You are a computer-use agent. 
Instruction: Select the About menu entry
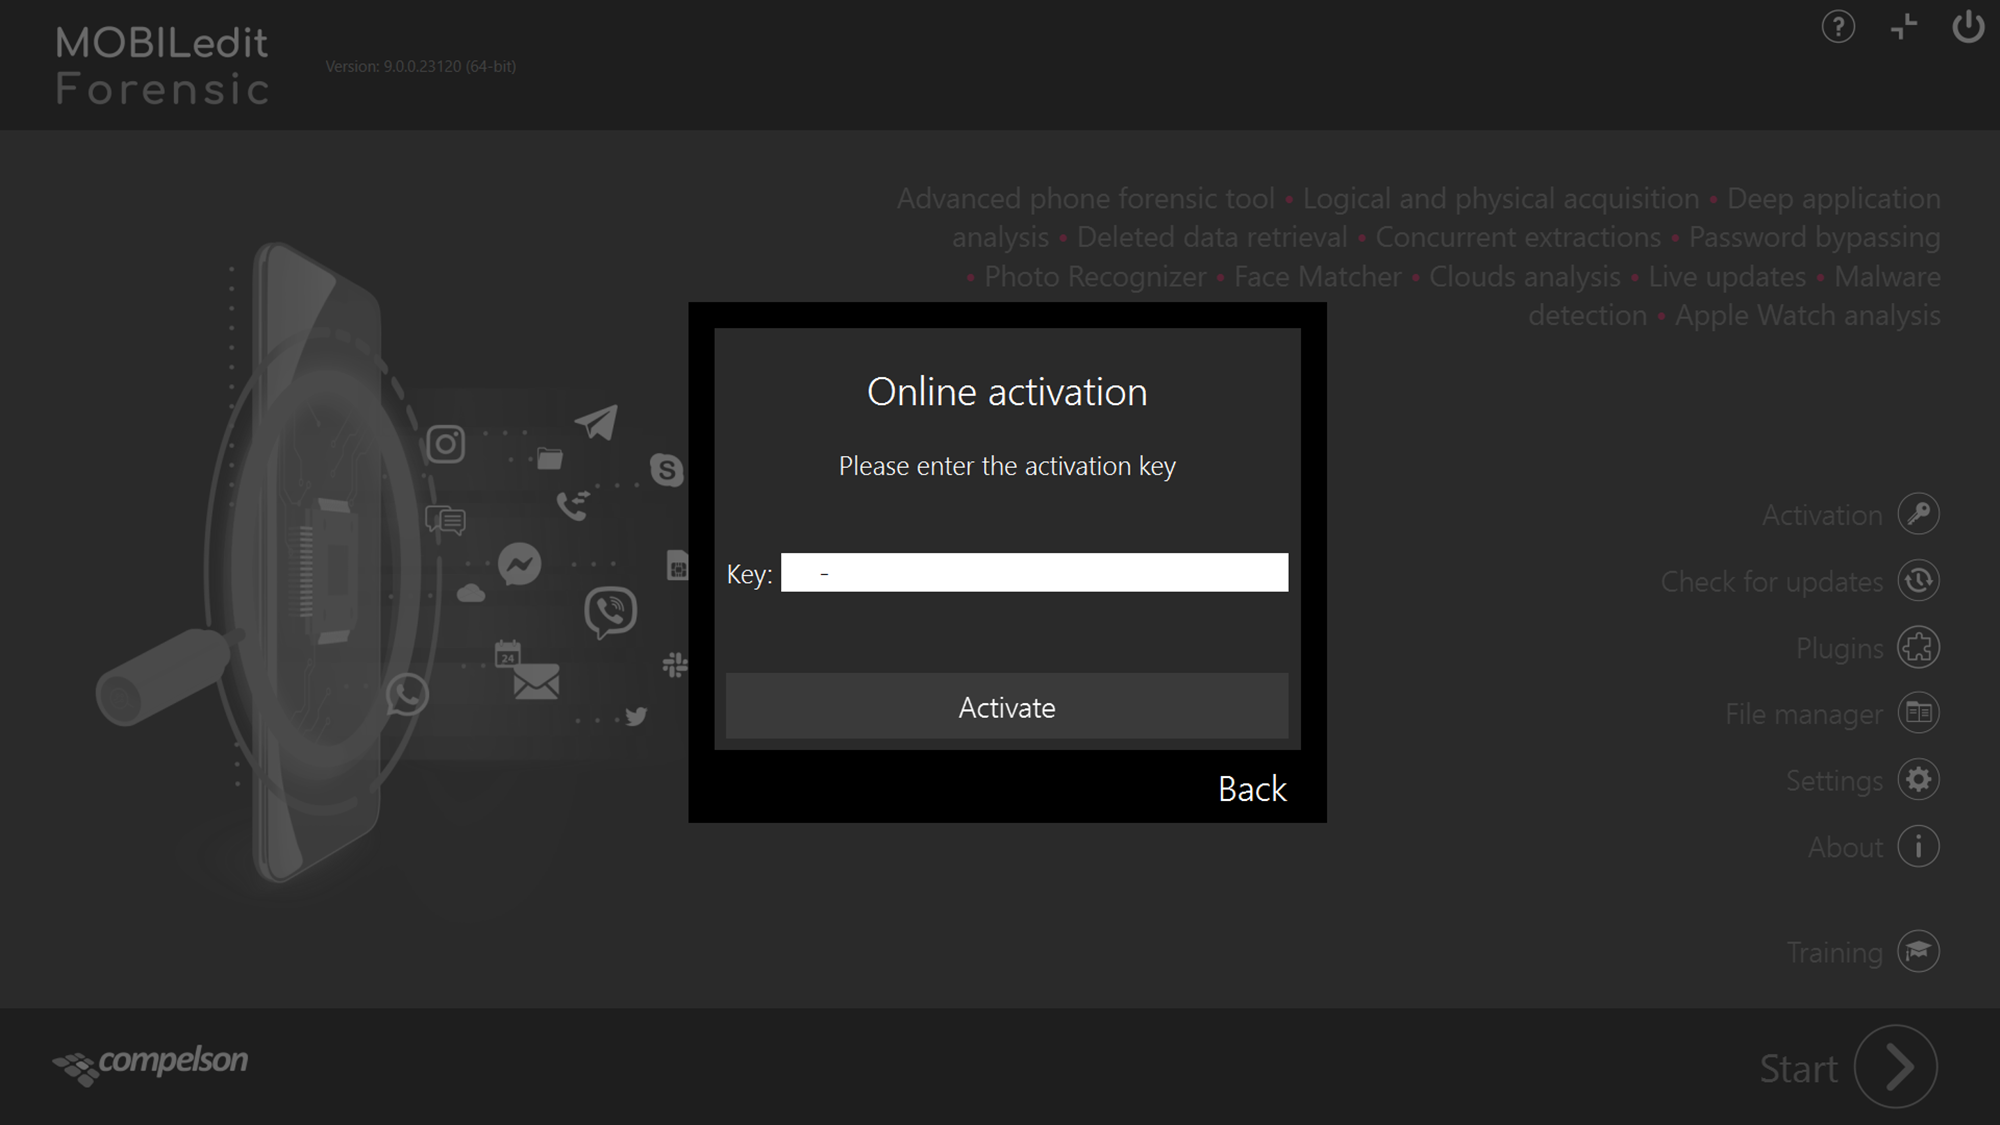pos(1843,846)
